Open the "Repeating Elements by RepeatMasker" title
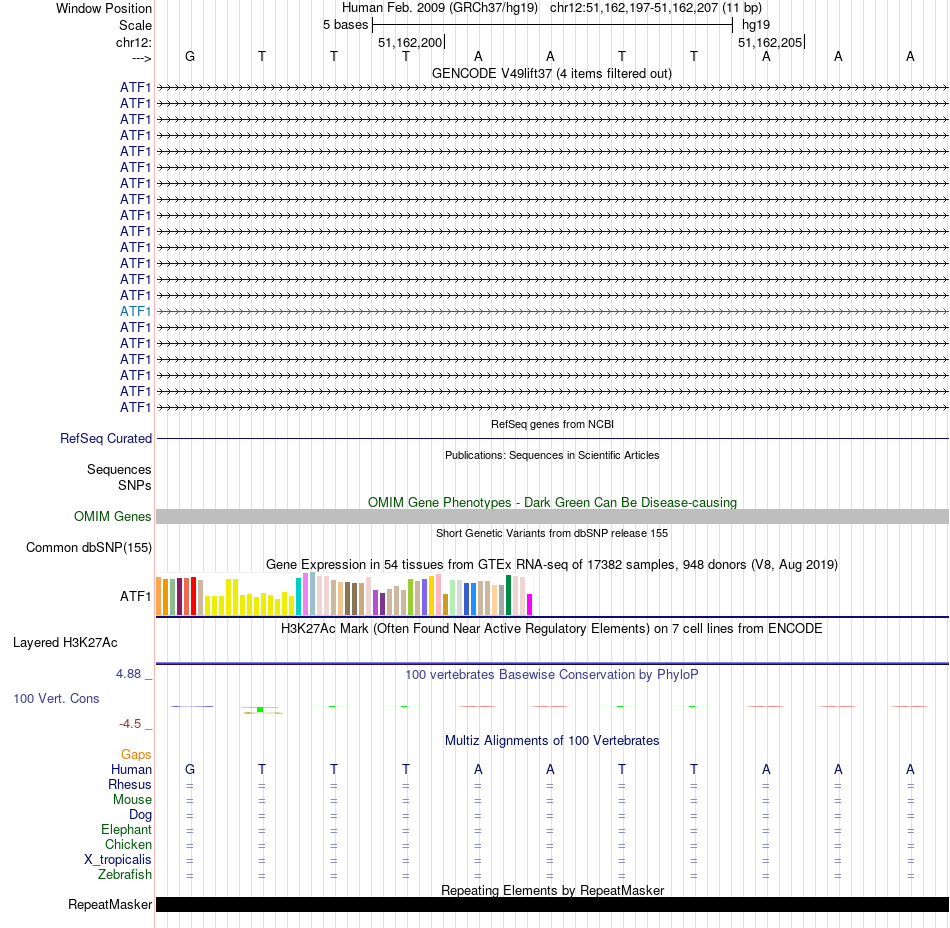The width and height of the screenshot is (950, 928). [552, 890]
